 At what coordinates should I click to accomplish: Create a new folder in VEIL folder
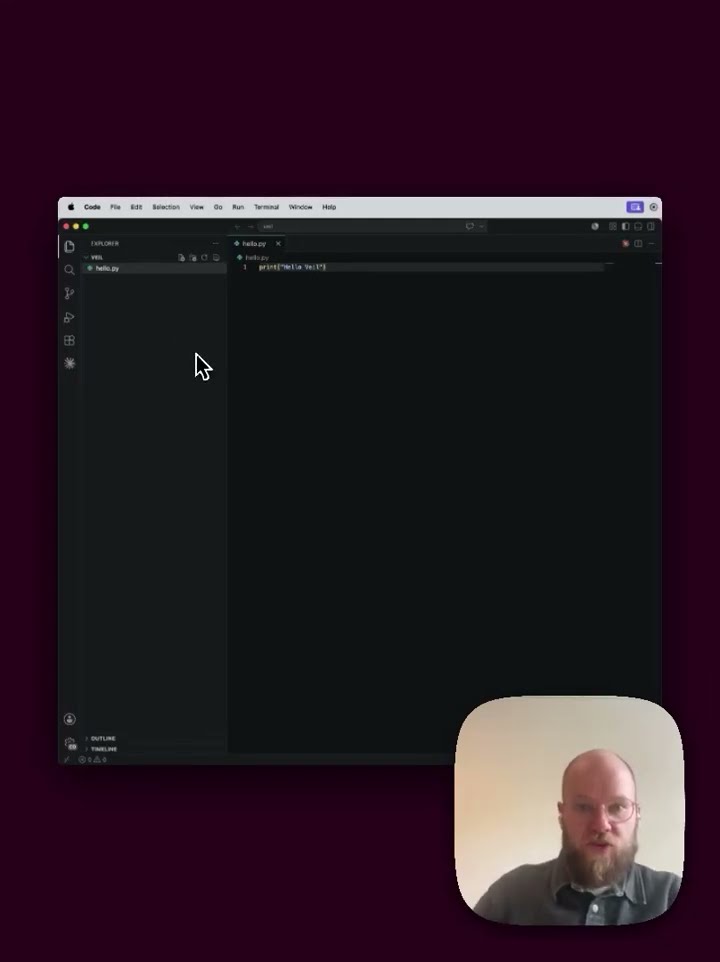(x=193, y=258)
